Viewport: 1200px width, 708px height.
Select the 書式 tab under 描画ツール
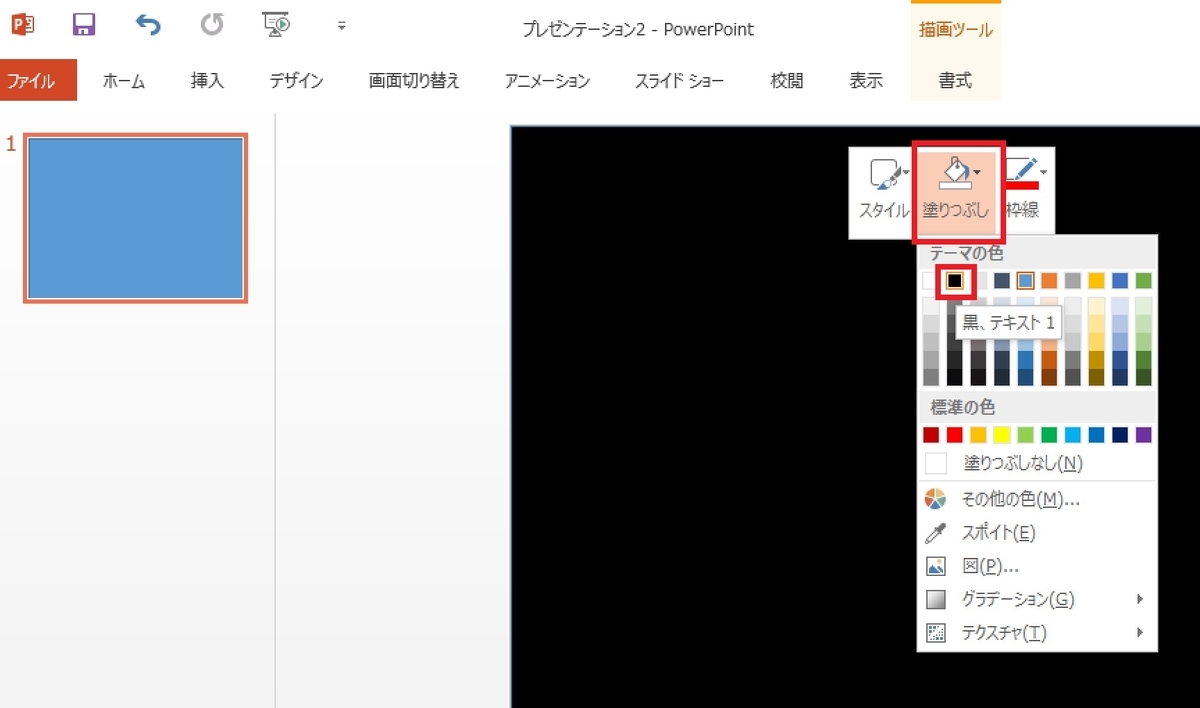(955, 81)
